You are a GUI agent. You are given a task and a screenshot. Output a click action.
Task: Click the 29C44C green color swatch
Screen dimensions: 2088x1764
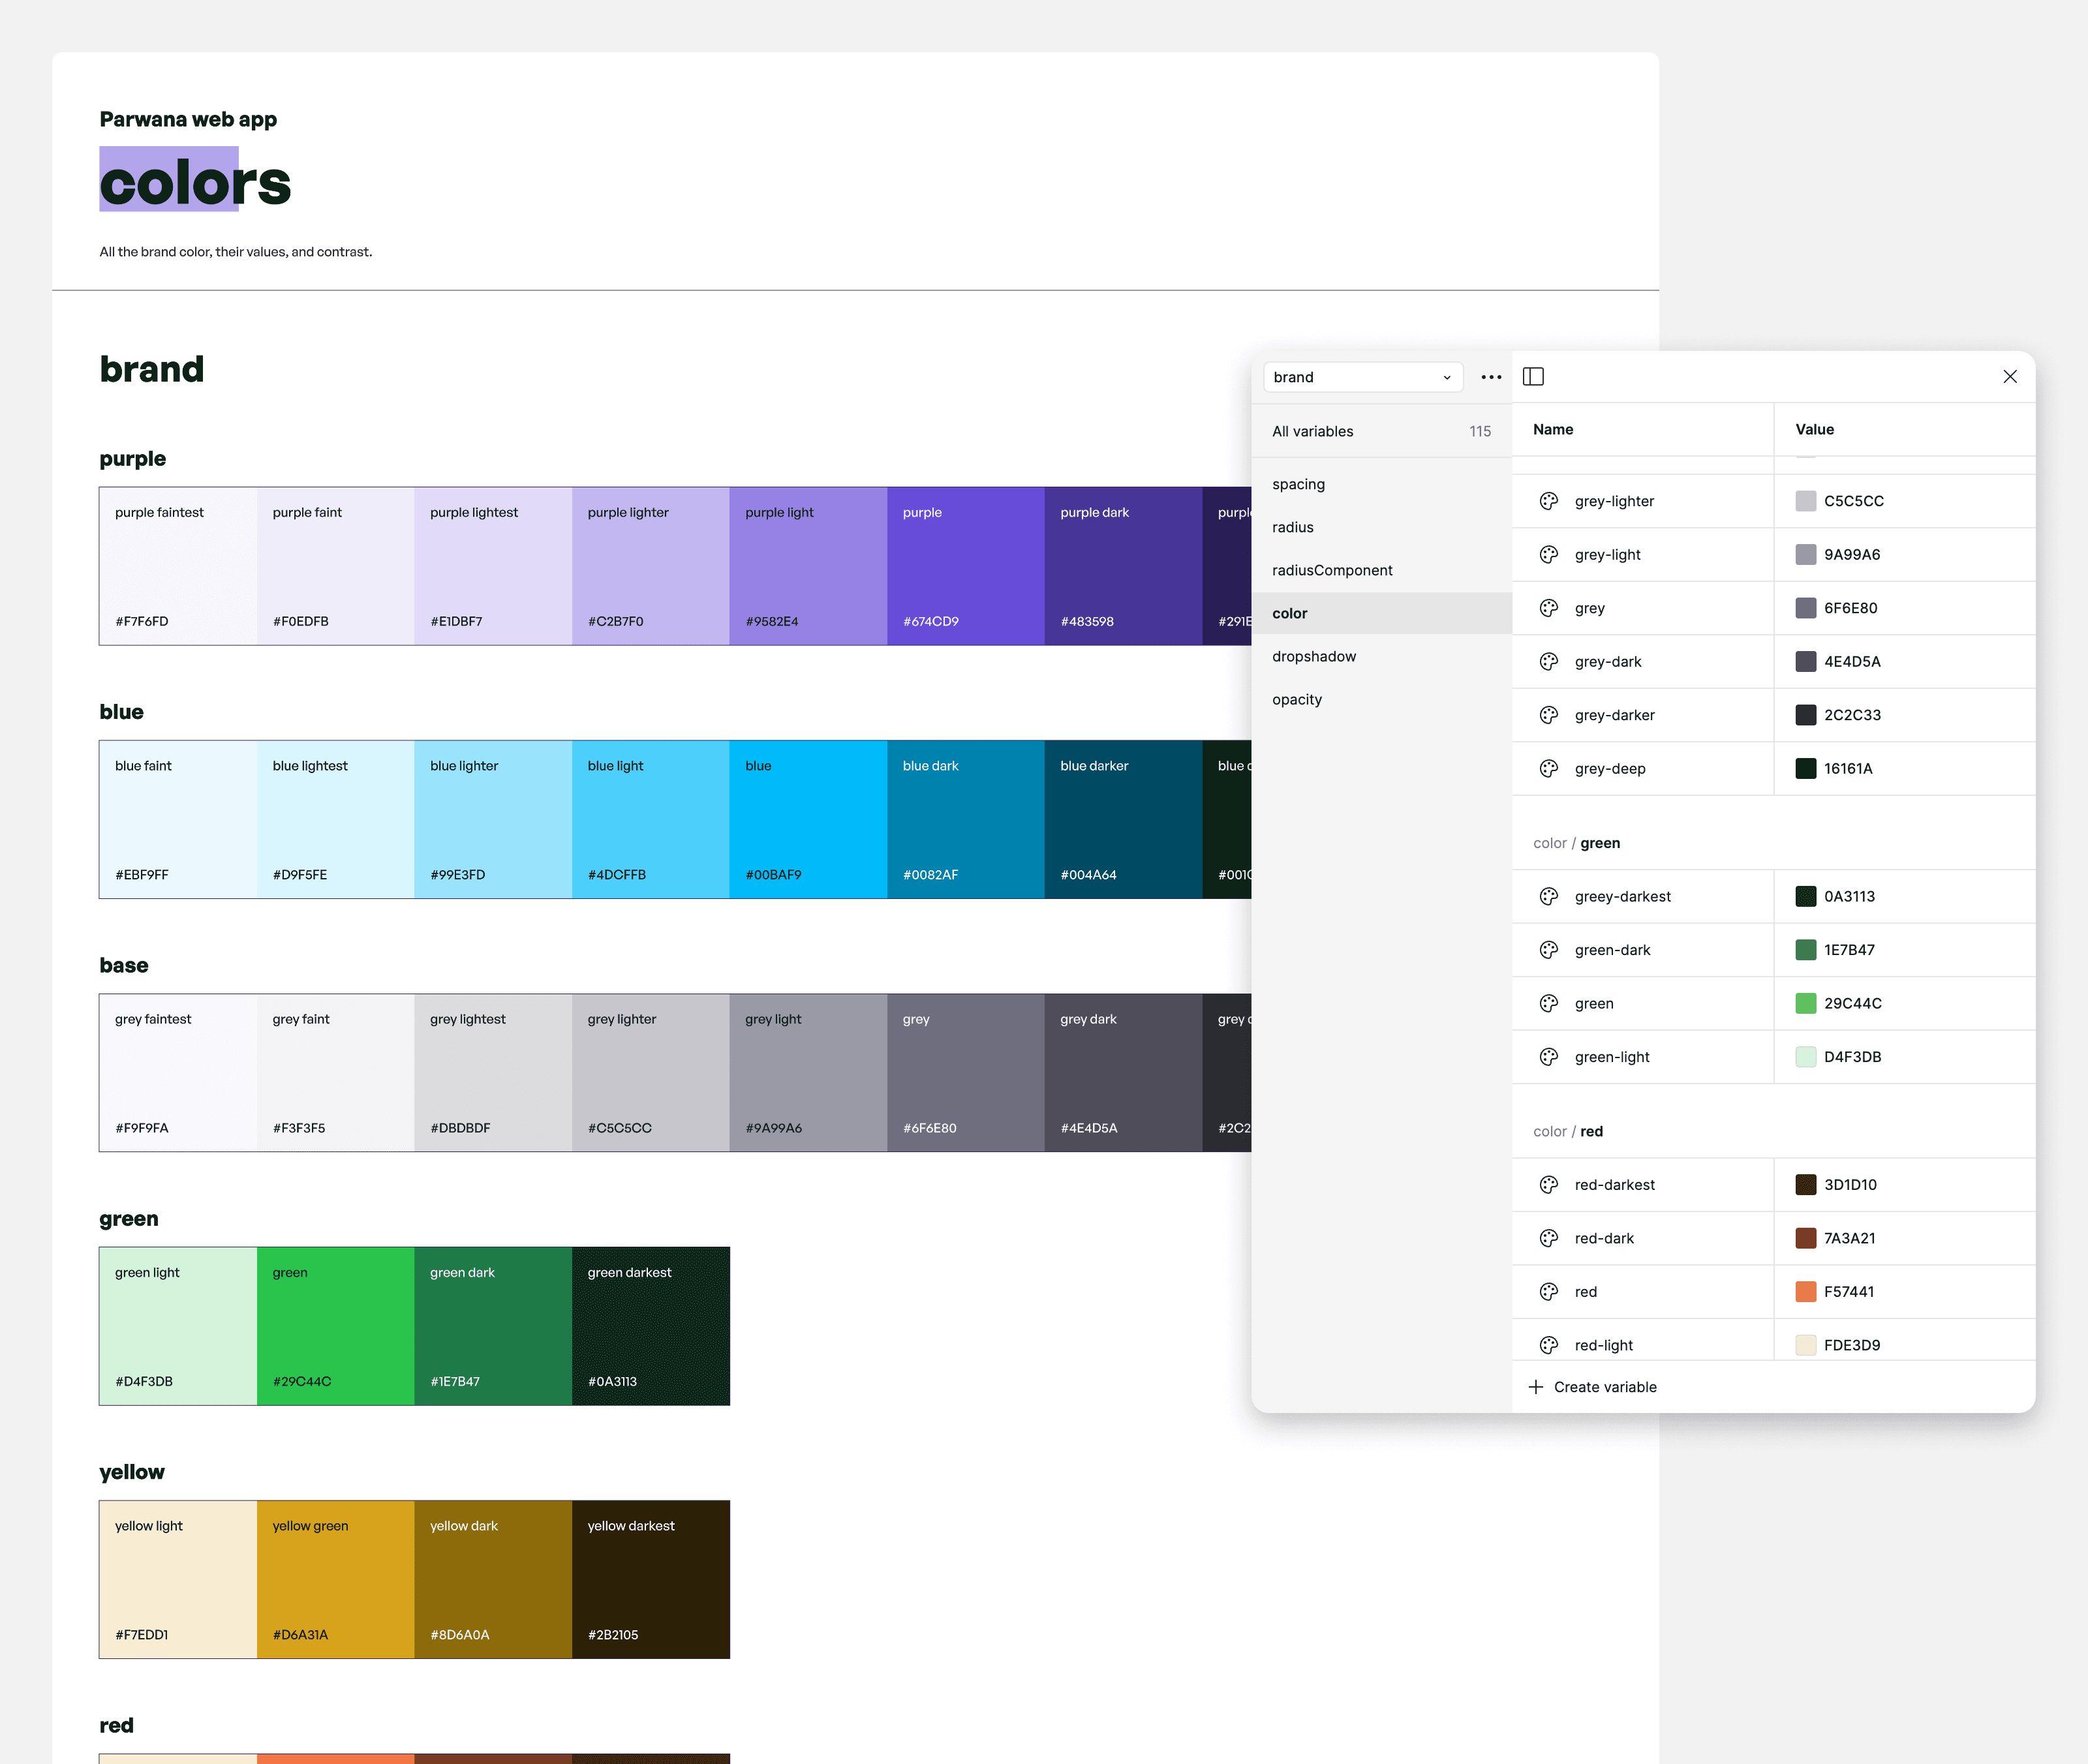point(1805,1003)
